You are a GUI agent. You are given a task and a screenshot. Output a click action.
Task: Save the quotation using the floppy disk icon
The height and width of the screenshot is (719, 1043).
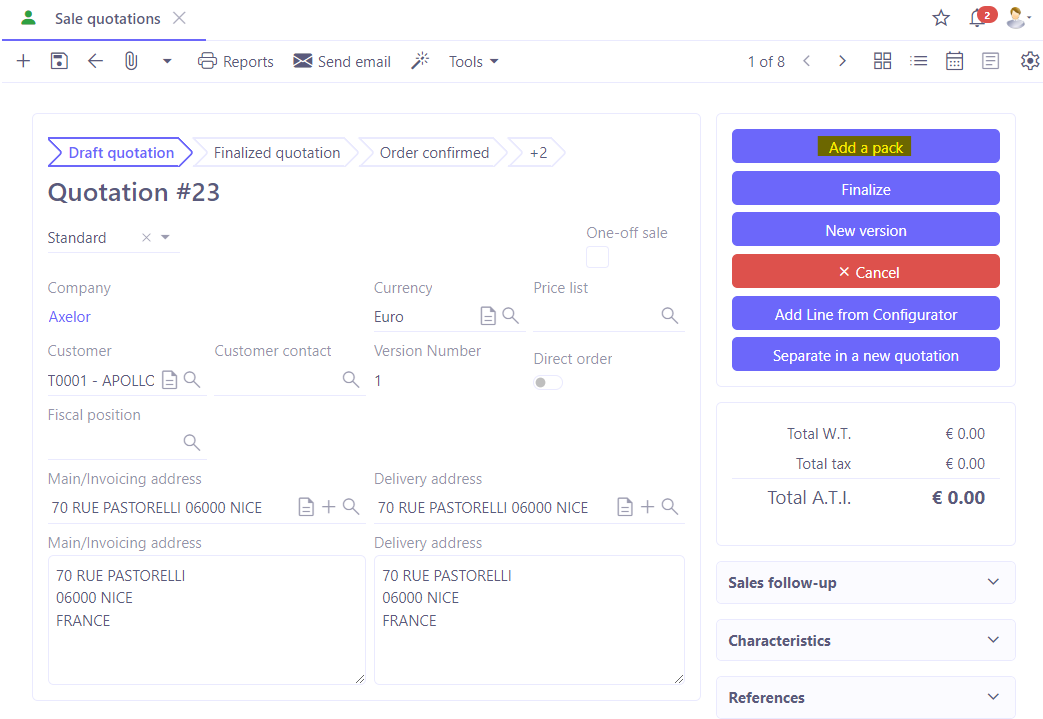[x=58, y=61]
